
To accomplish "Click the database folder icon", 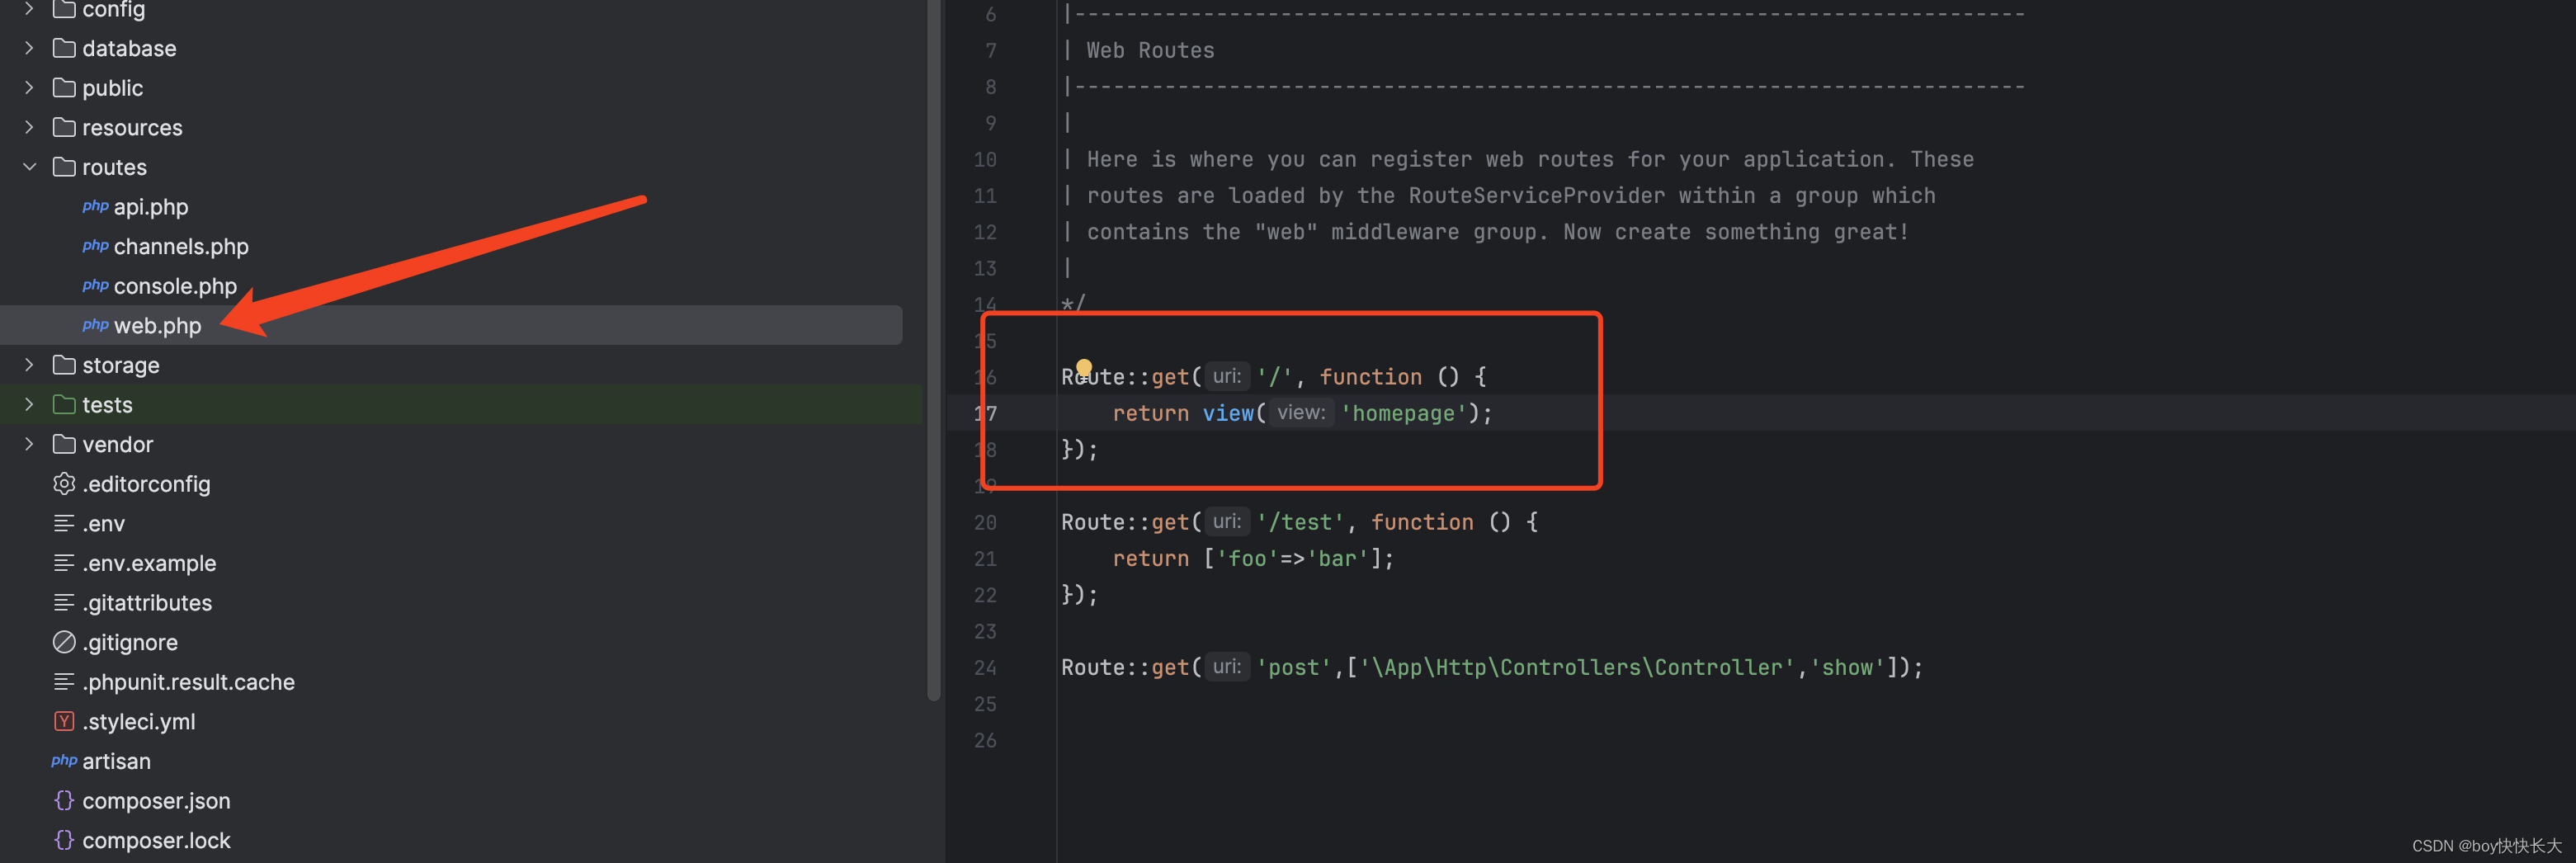I will click(64, 48).
